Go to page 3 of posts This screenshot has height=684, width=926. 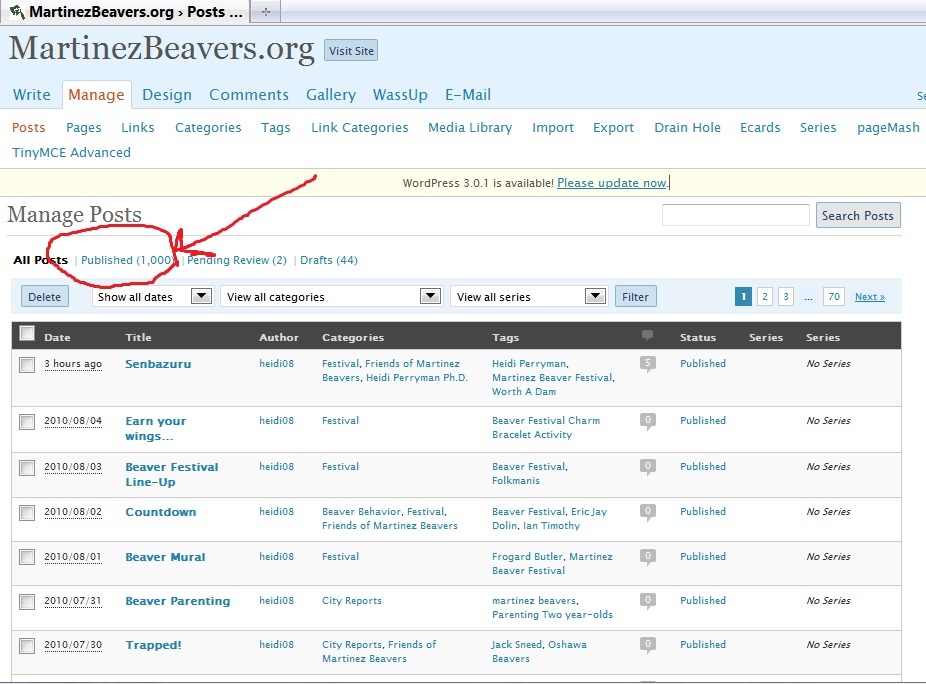785,297
